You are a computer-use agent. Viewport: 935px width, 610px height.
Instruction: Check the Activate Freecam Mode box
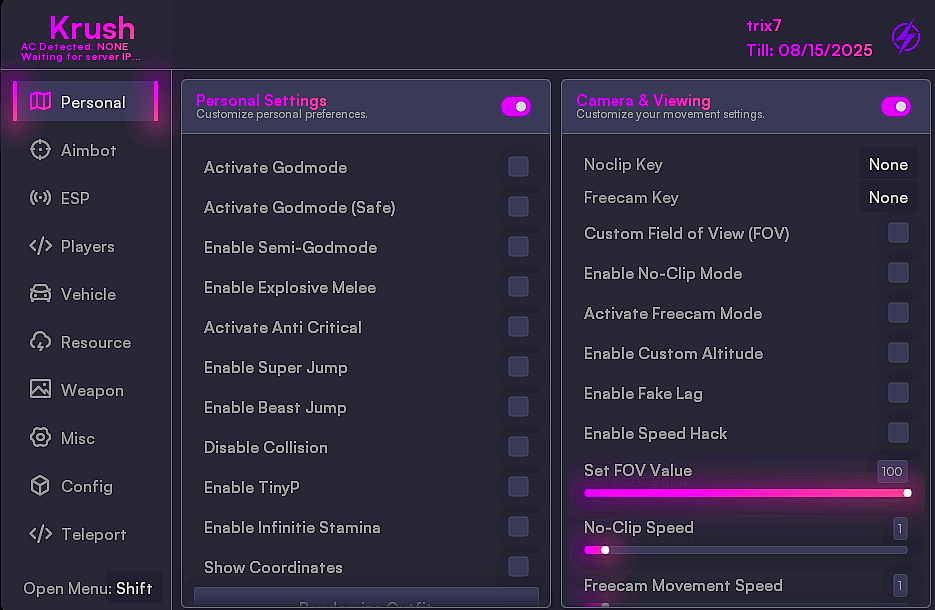(898, 312)
